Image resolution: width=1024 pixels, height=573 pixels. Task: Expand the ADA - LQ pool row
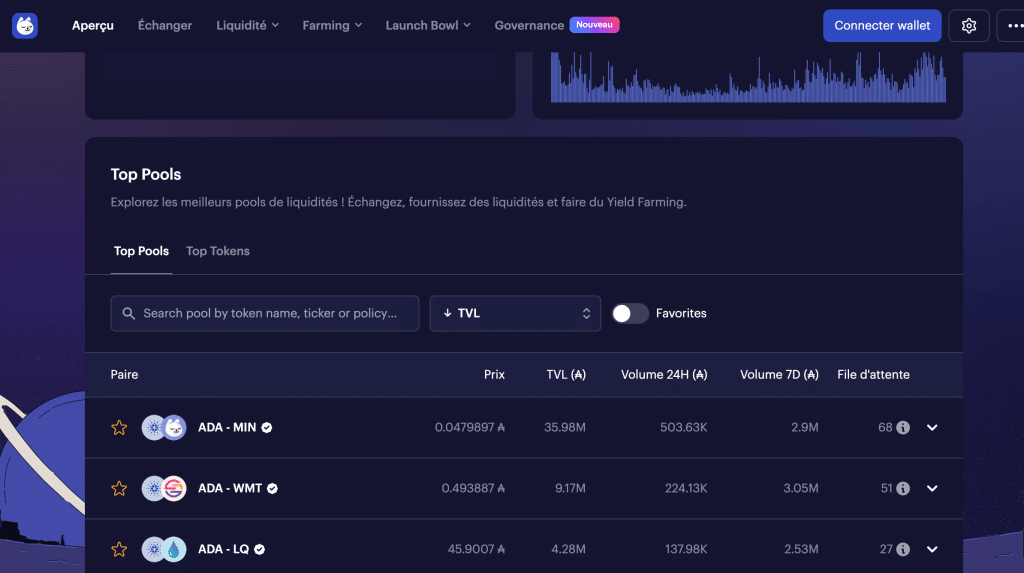pyautogui.click(x=932, y=549)
